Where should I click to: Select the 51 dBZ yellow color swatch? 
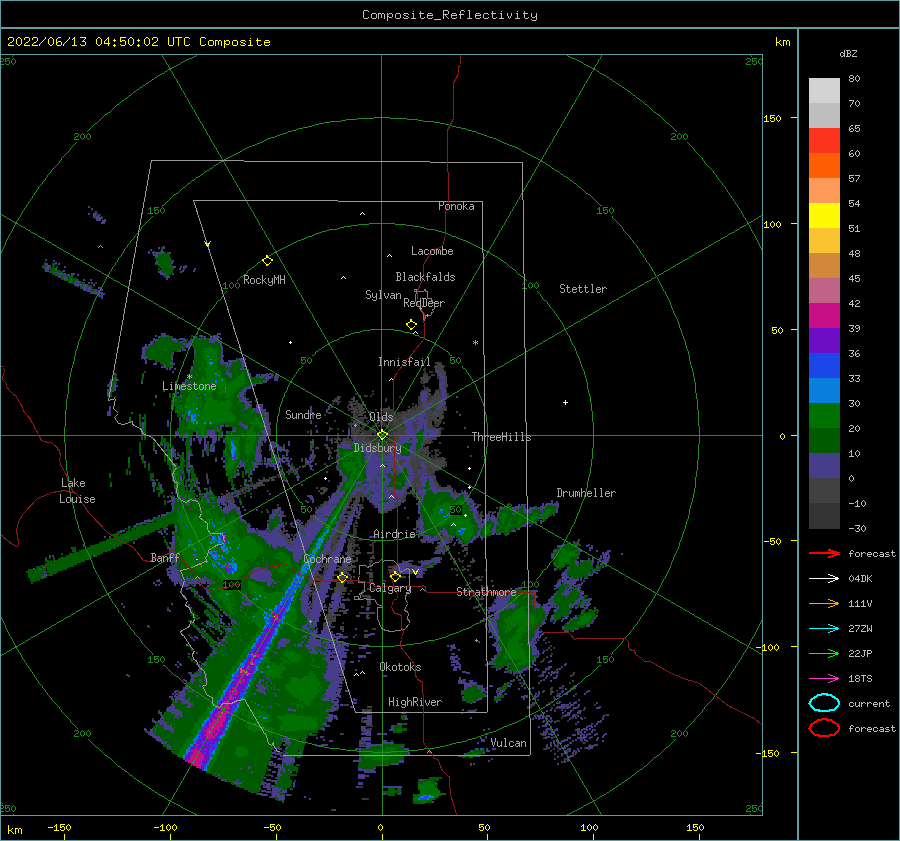pyautogui.click(x=824, y=215)
